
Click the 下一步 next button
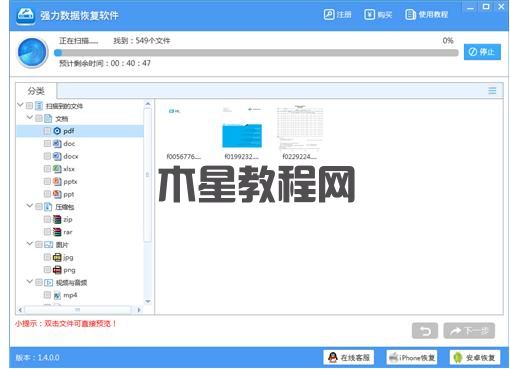pyautogui.click(x=469, y=331)
